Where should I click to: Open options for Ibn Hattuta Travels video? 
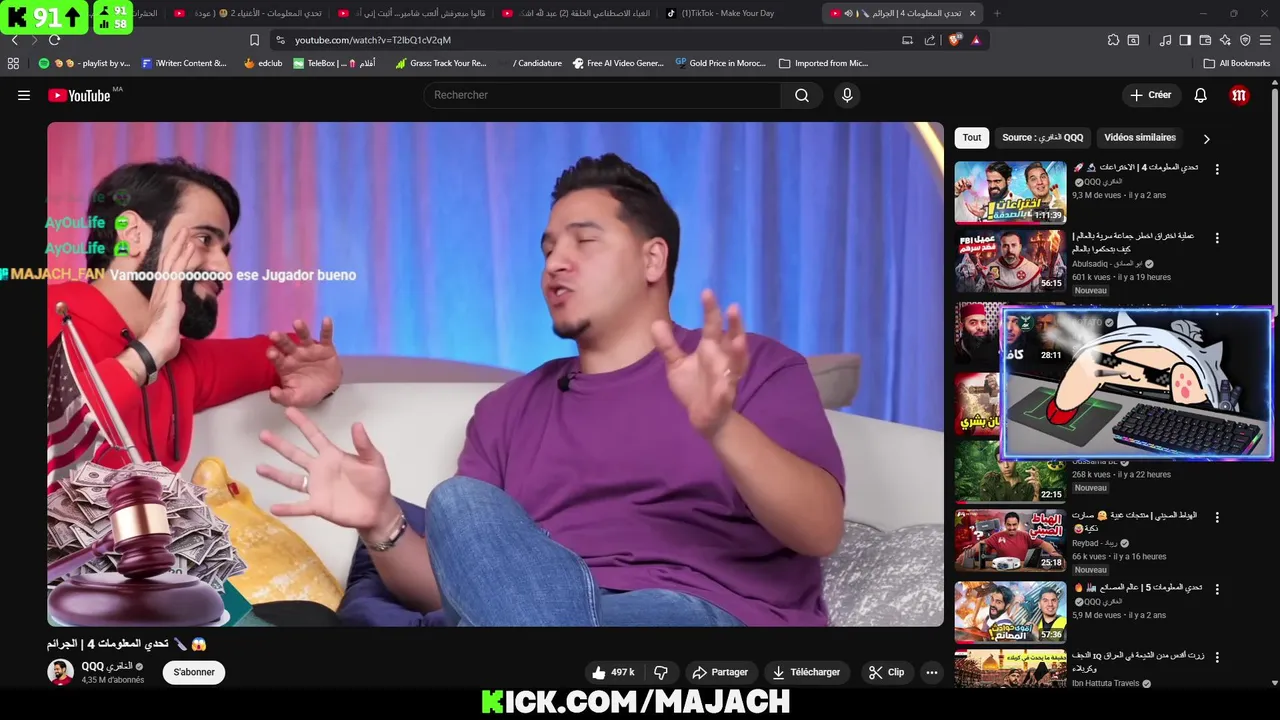click(1217, 657)
